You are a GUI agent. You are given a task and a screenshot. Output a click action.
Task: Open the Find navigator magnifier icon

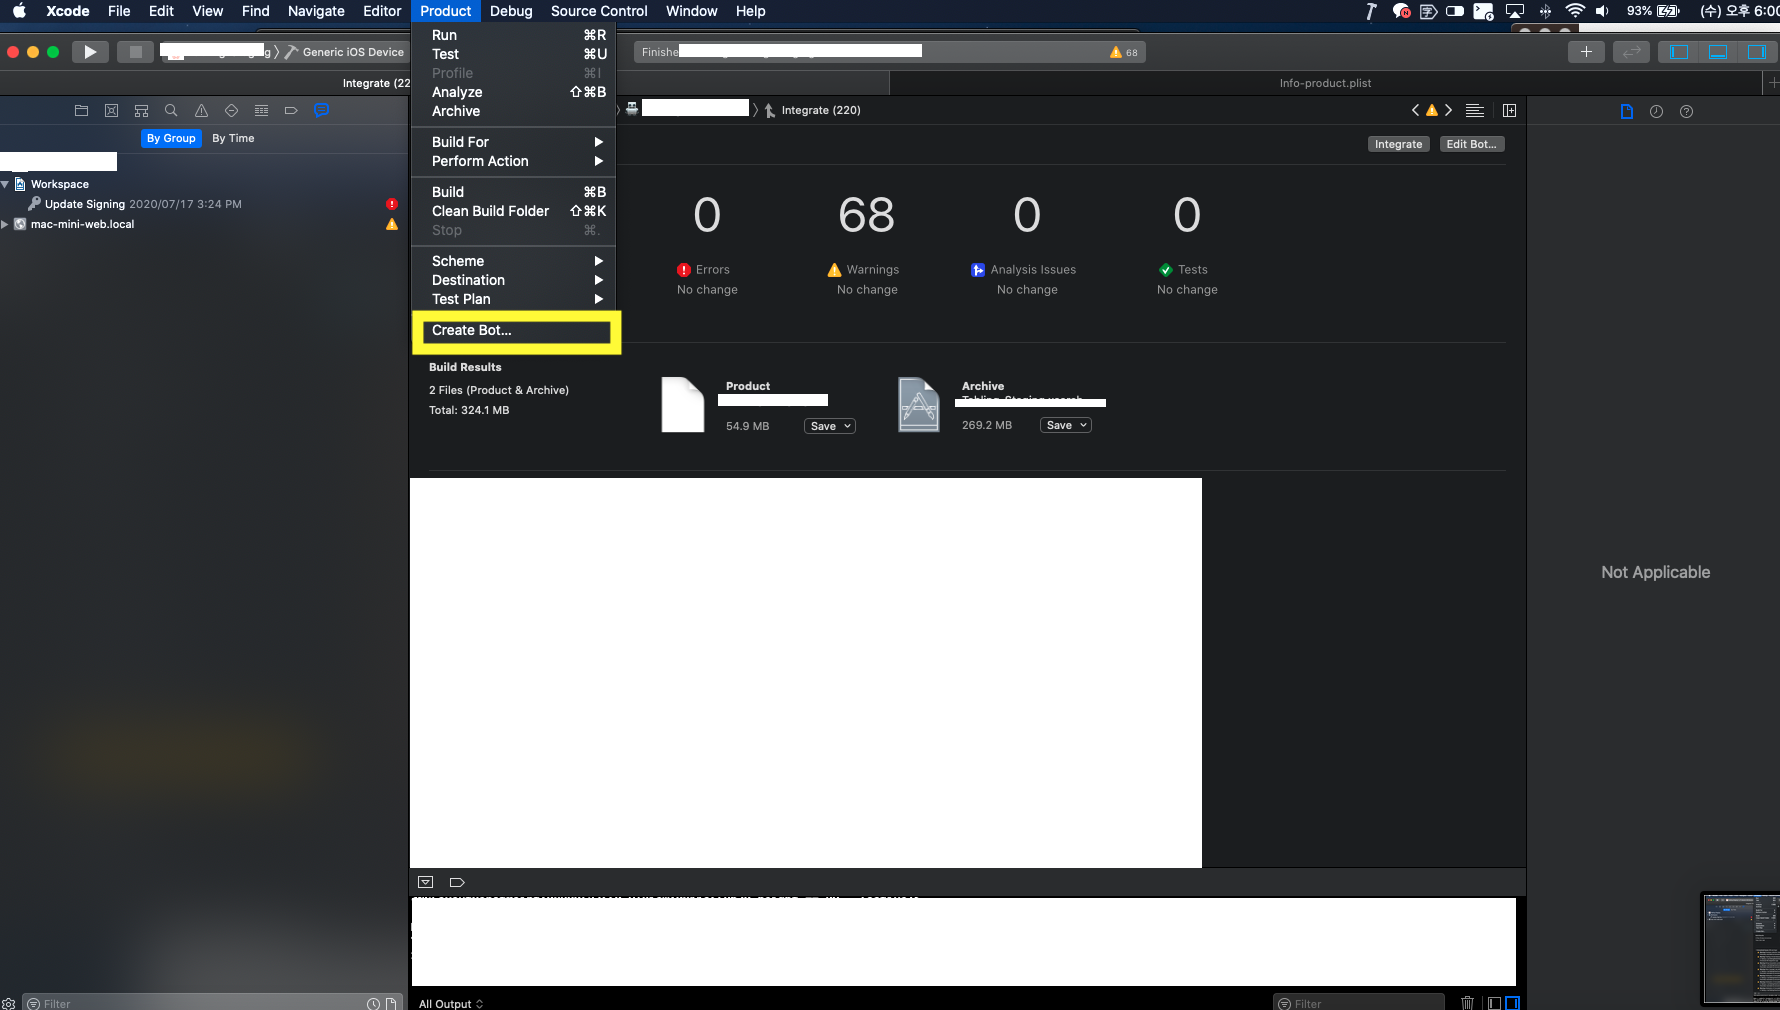pos(171,111)
